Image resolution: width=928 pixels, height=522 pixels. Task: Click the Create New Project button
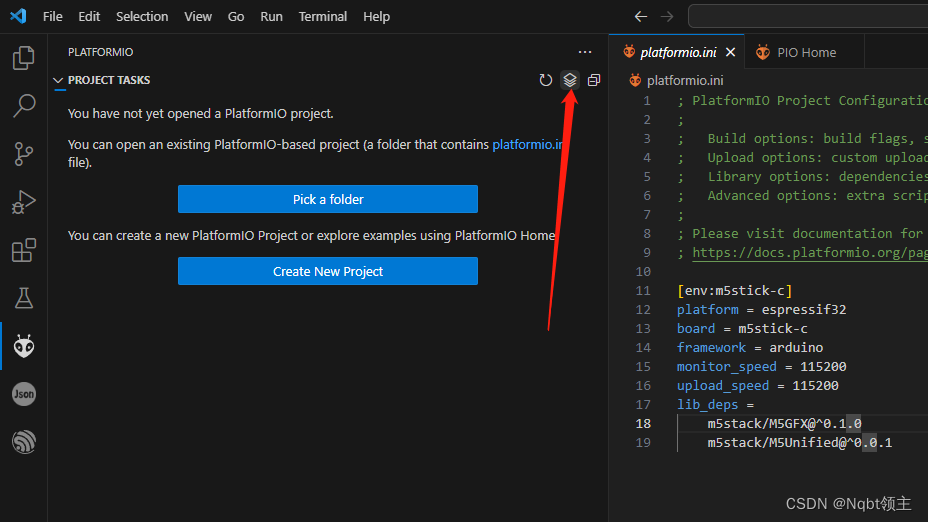328,271
